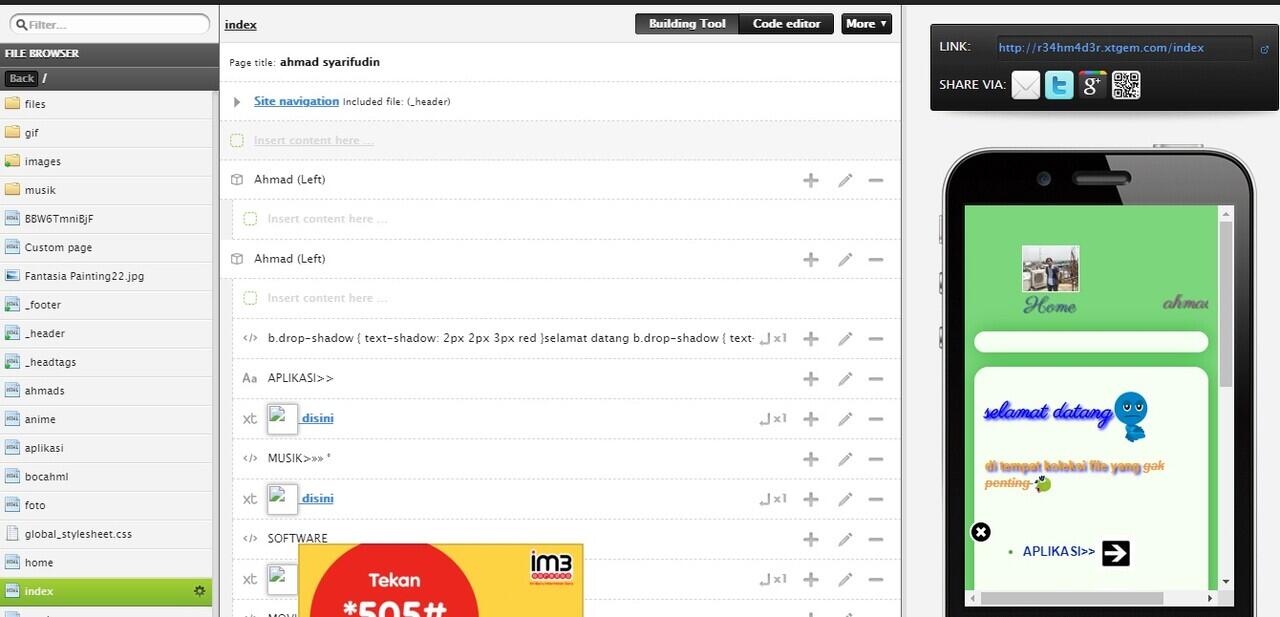The height and width of the screenshot is (617, 1280).
Task: Open global_stylesheet.css file
Action: tap(106, 534)
